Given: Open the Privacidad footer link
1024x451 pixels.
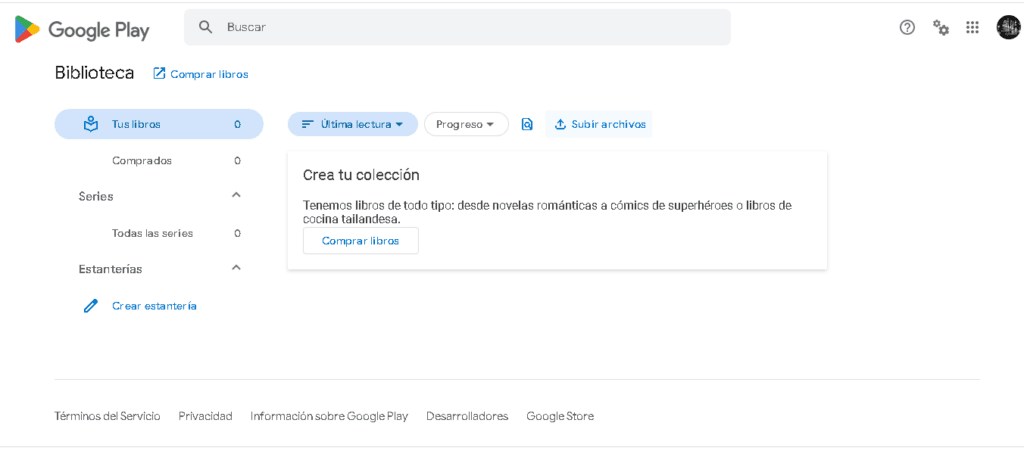Looking at the screenshot, I should [x=206, y=416].
